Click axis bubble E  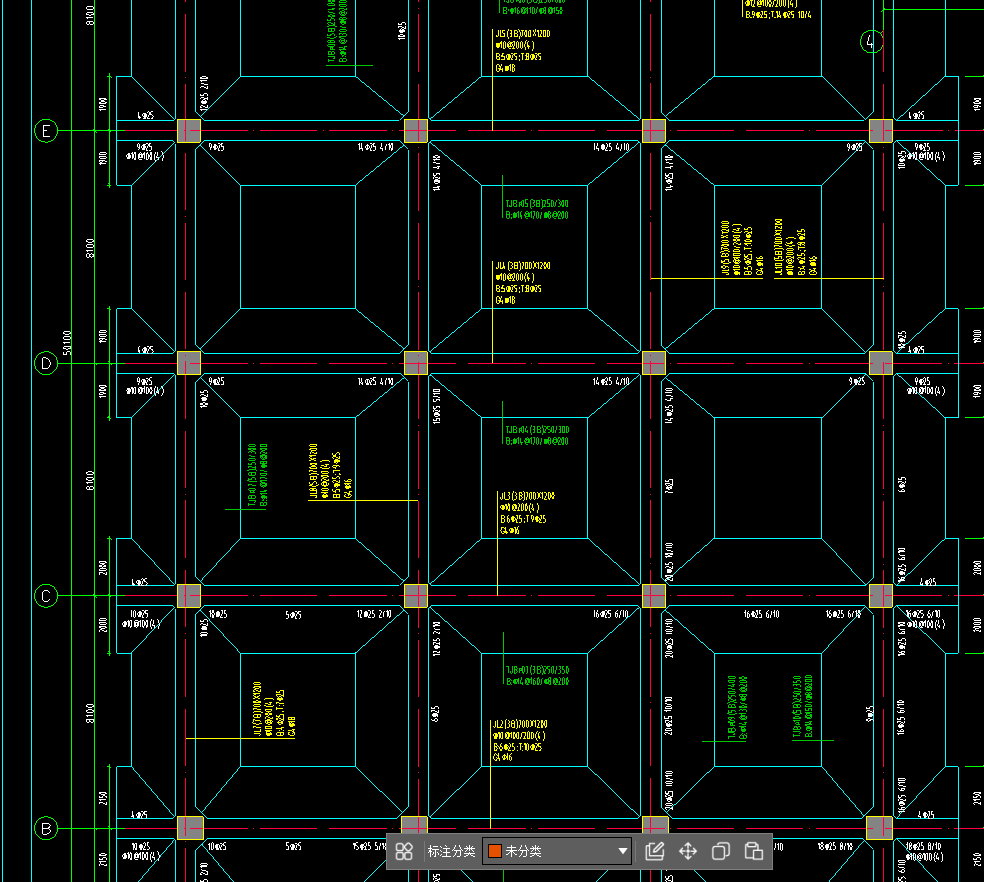(46, 131)
